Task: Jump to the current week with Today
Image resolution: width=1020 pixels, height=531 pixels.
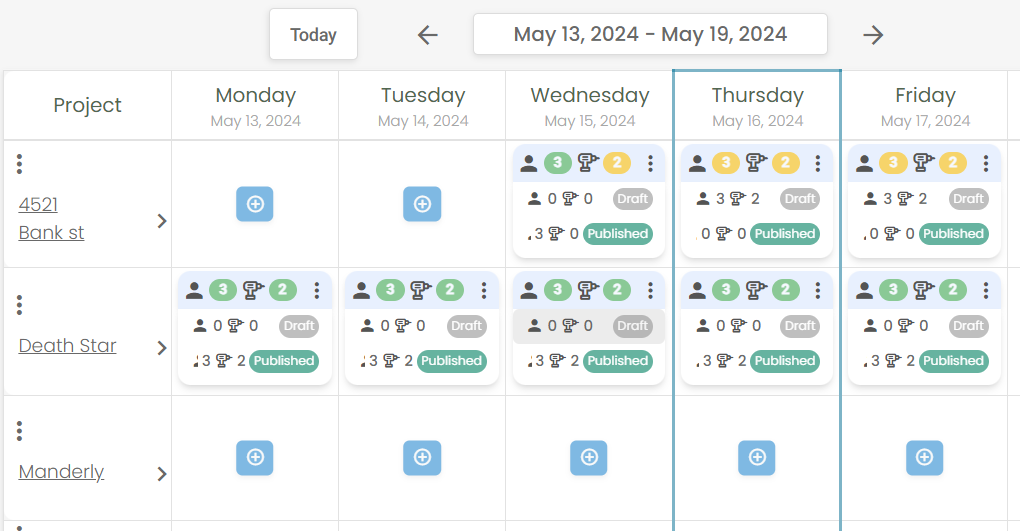Action: (314, 34)
